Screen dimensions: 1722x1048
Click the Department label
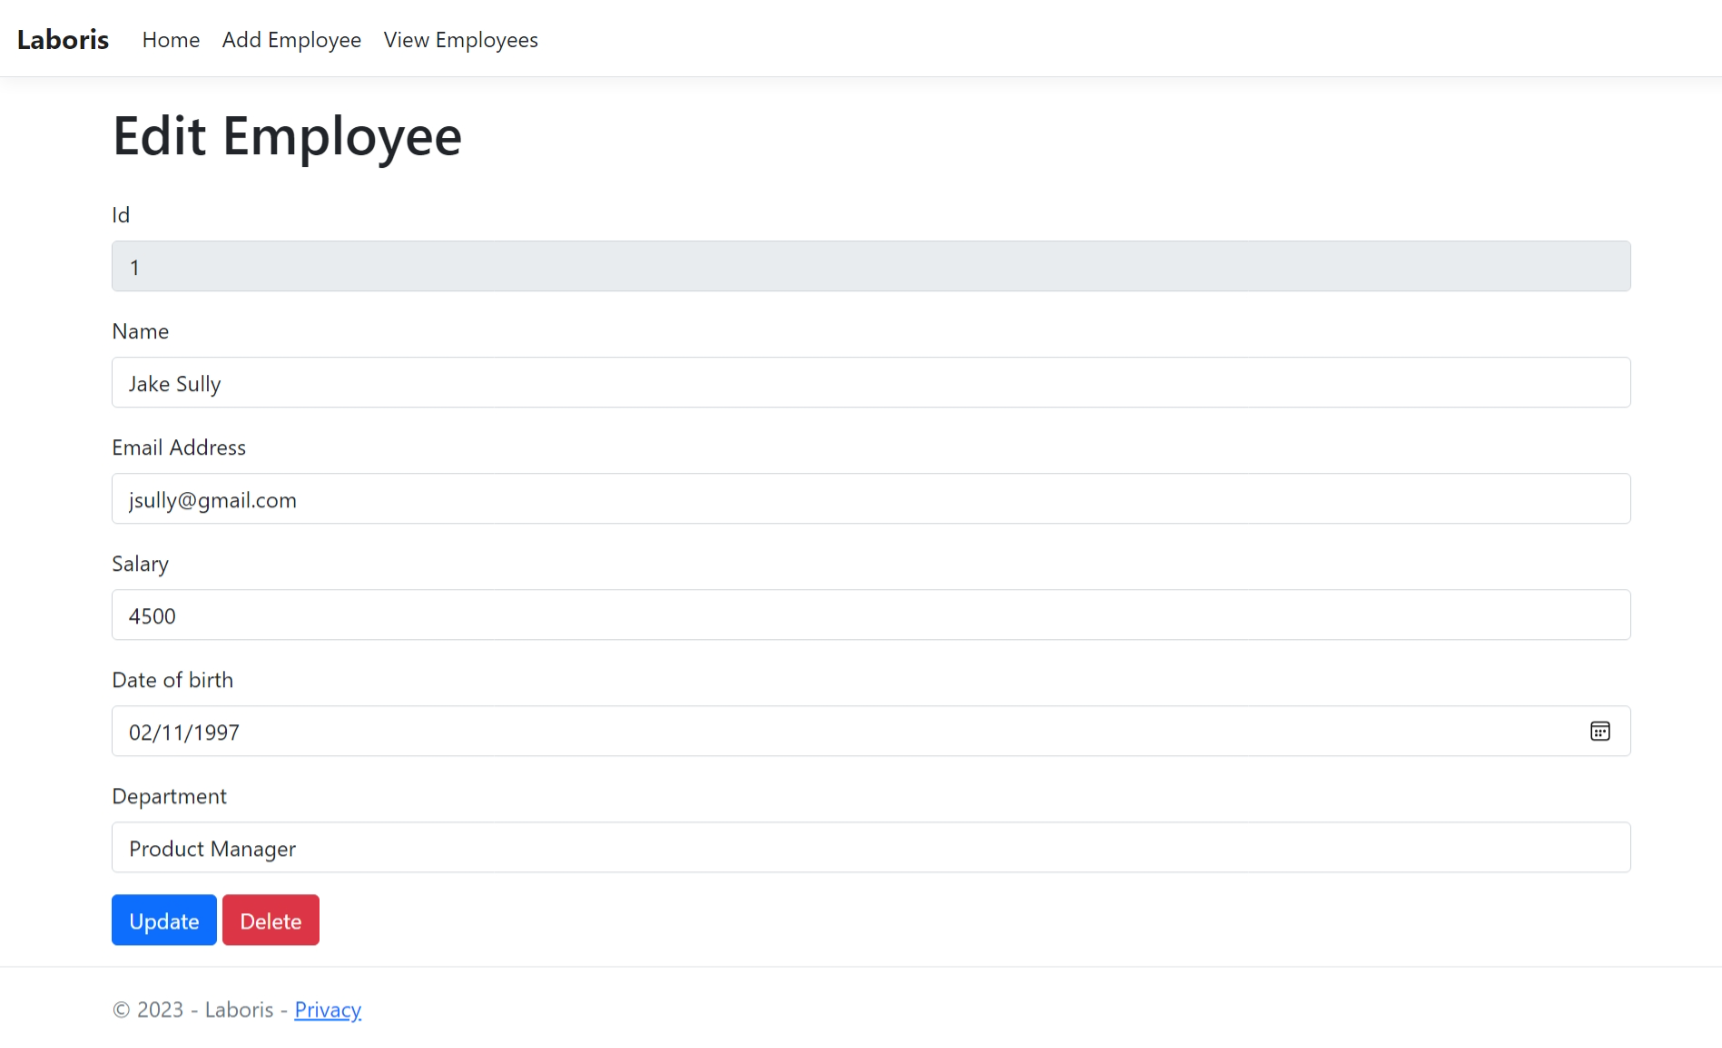tap(169, 796)
